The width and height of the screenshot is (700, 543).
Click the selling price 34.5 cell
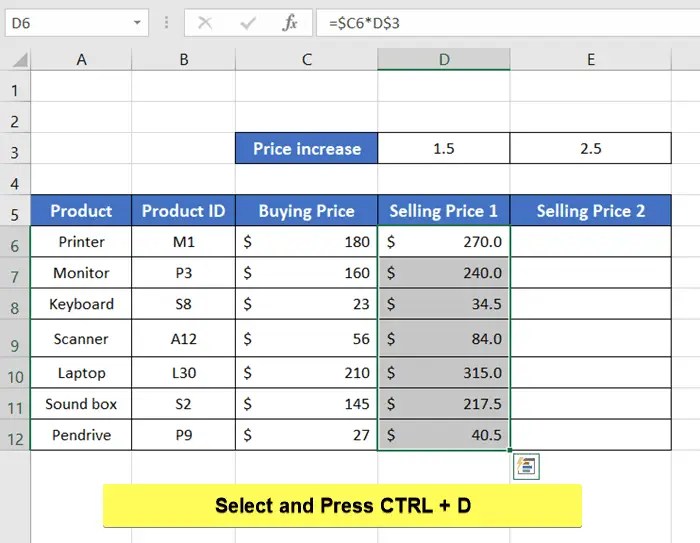coord(444,304)
